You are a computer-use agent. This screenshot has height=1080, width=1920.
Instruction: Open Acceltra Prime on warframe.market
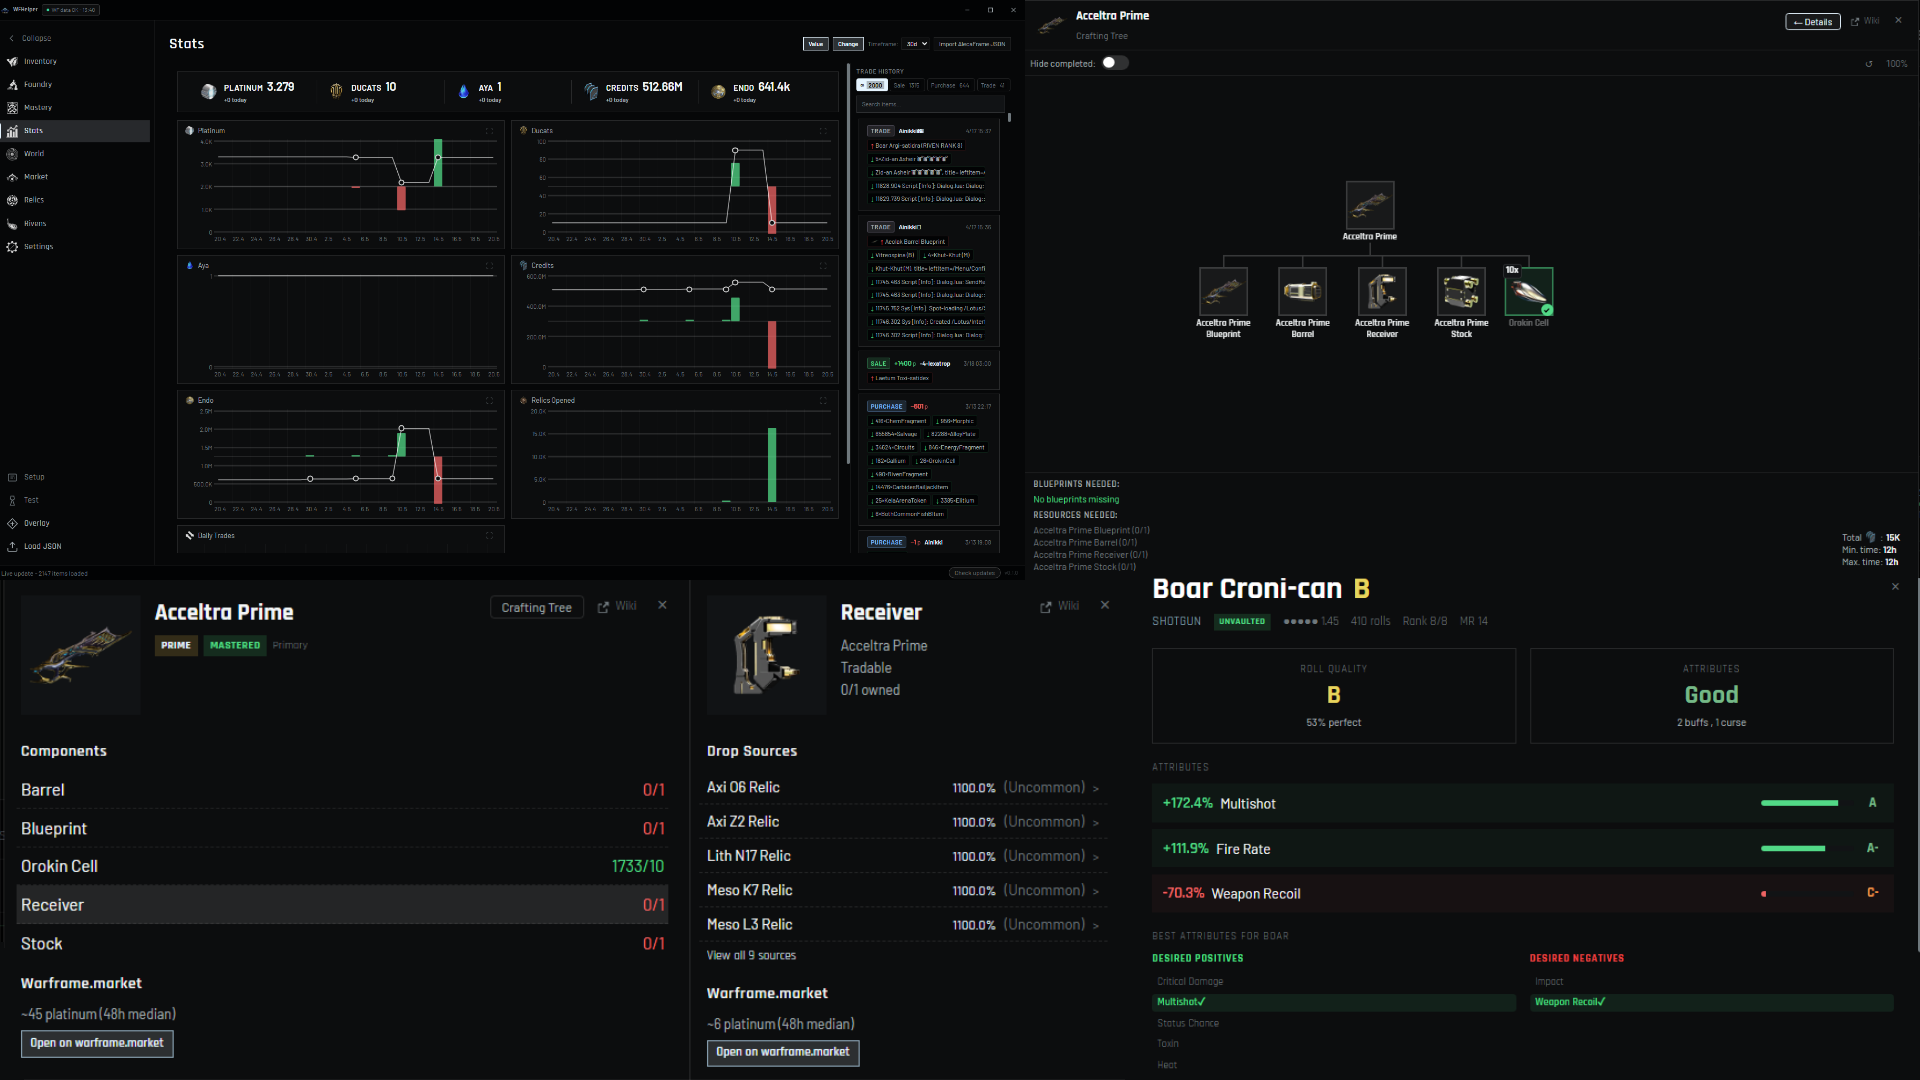97,1043
